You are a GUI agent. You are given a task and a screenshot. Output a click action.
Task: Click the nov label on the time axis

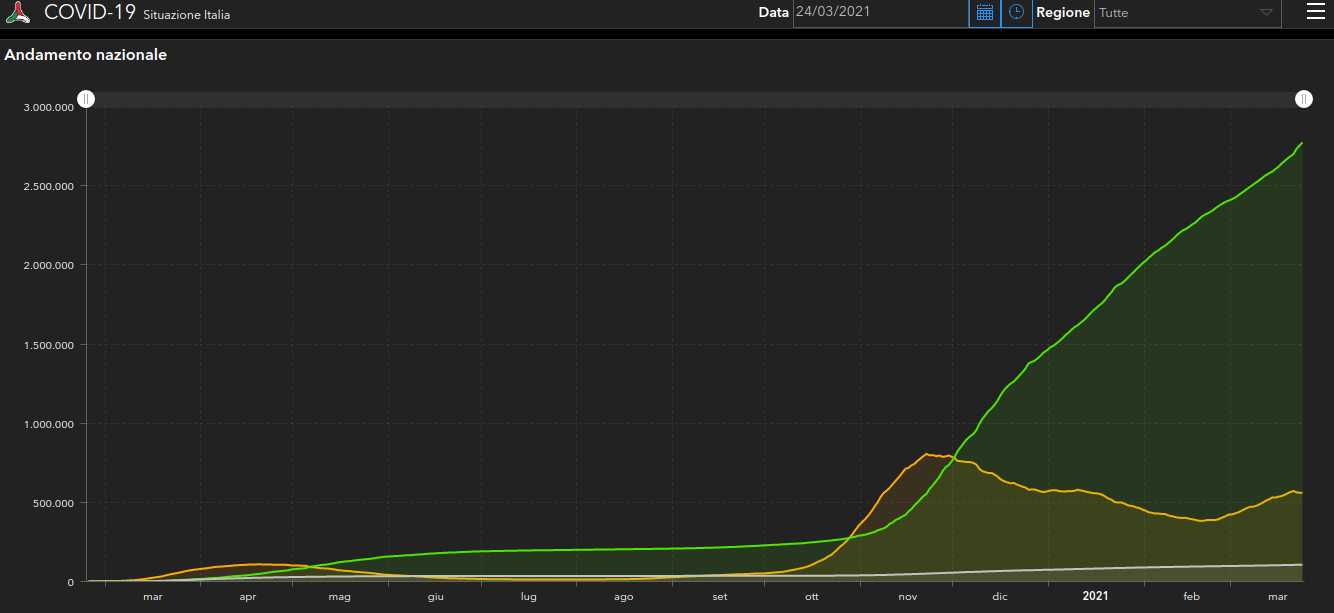pos(908,597)
